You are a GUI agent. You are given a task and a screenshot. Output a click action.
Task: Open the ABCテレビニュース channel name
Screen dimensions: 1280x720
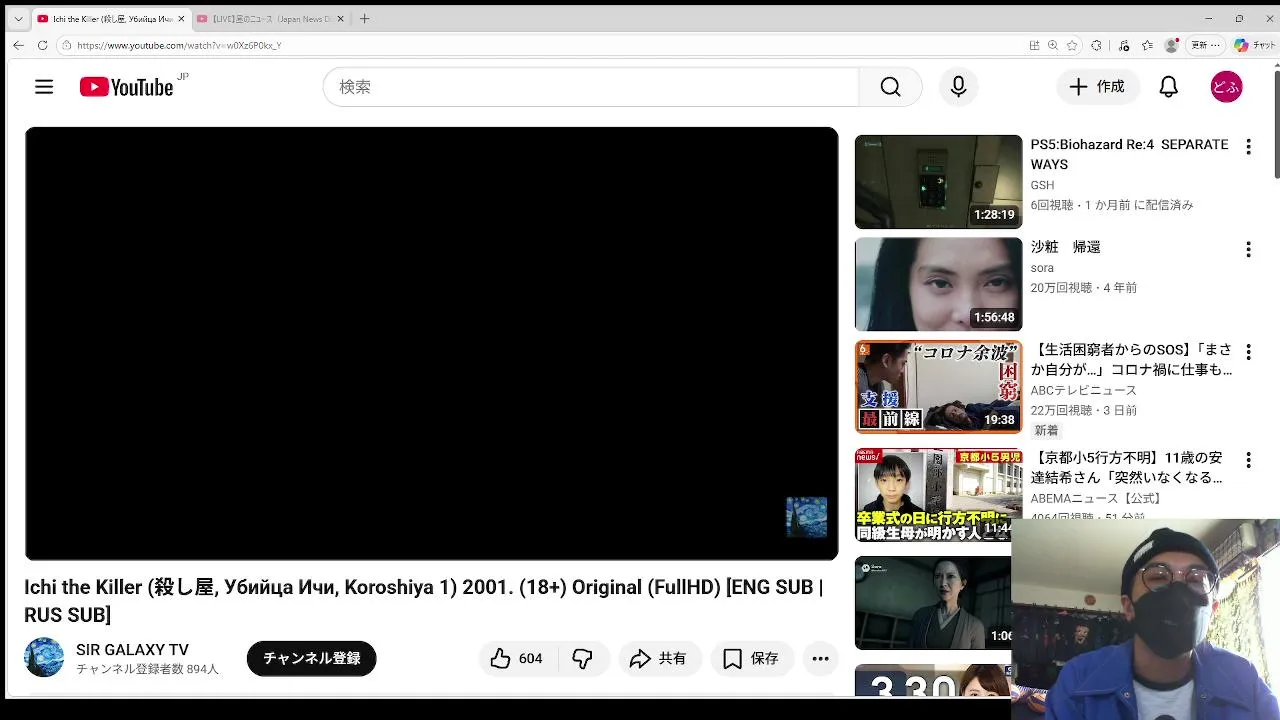pos(1083,390)
